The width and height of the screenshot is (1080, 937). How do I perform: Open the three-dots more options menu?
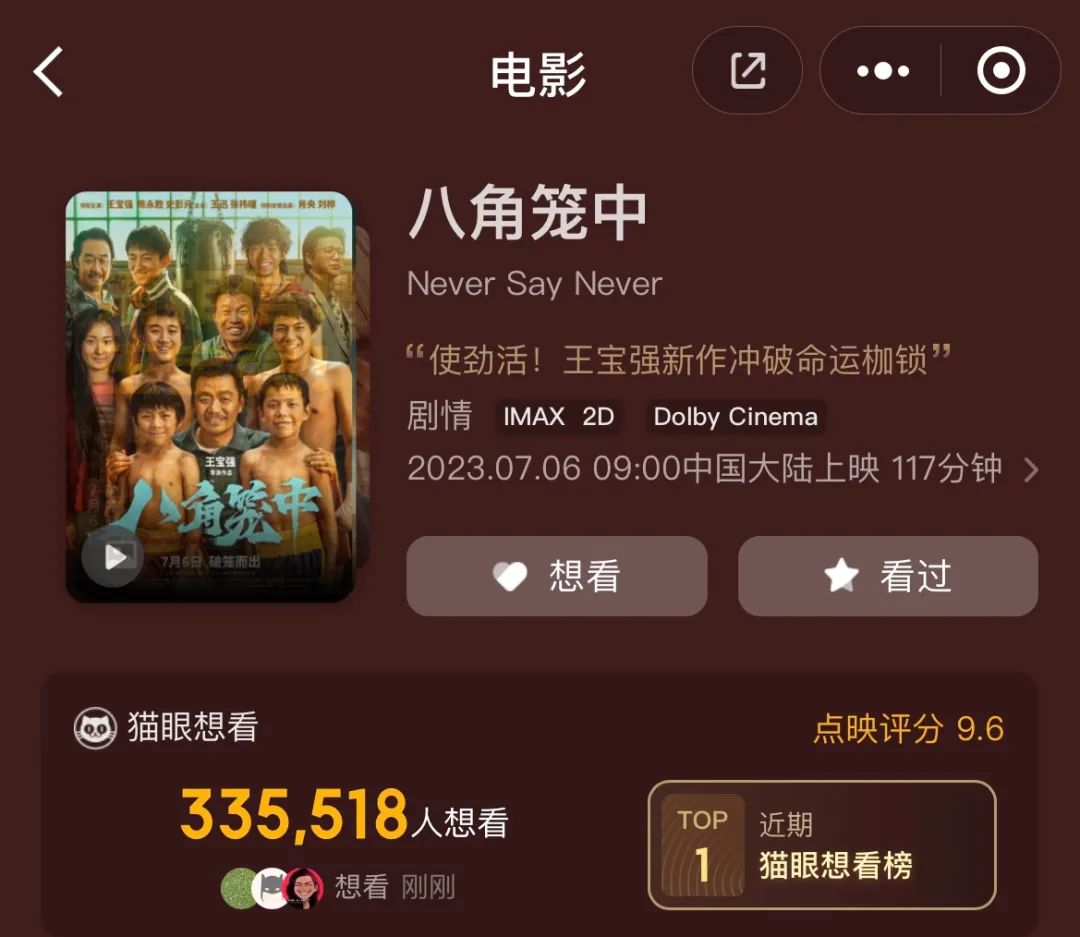point(882,70)
